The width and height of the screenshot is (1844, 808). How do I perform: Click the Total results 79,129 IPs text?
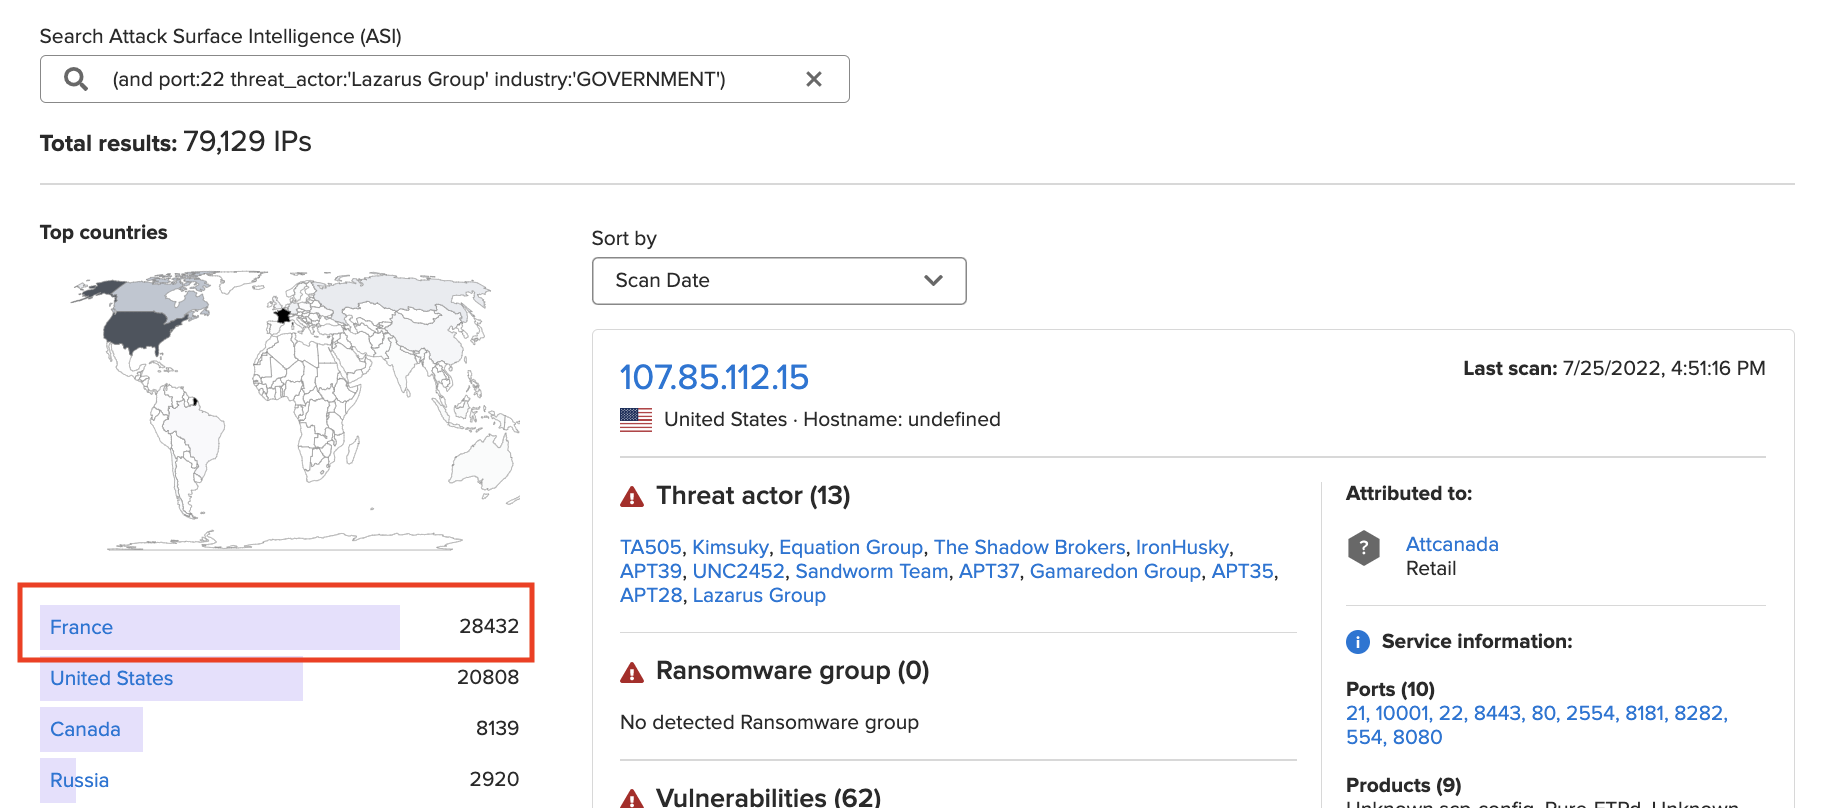click(176, 142)
